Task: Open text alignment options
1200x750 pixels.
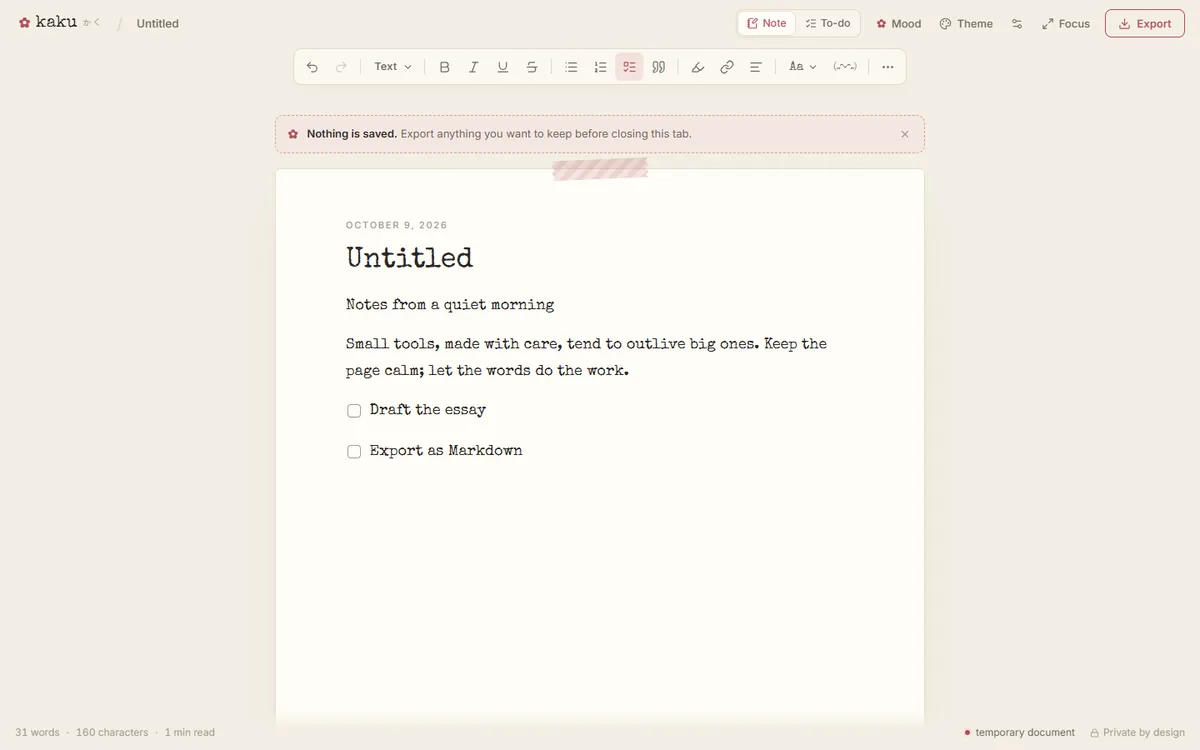Action: click(756, 67)
